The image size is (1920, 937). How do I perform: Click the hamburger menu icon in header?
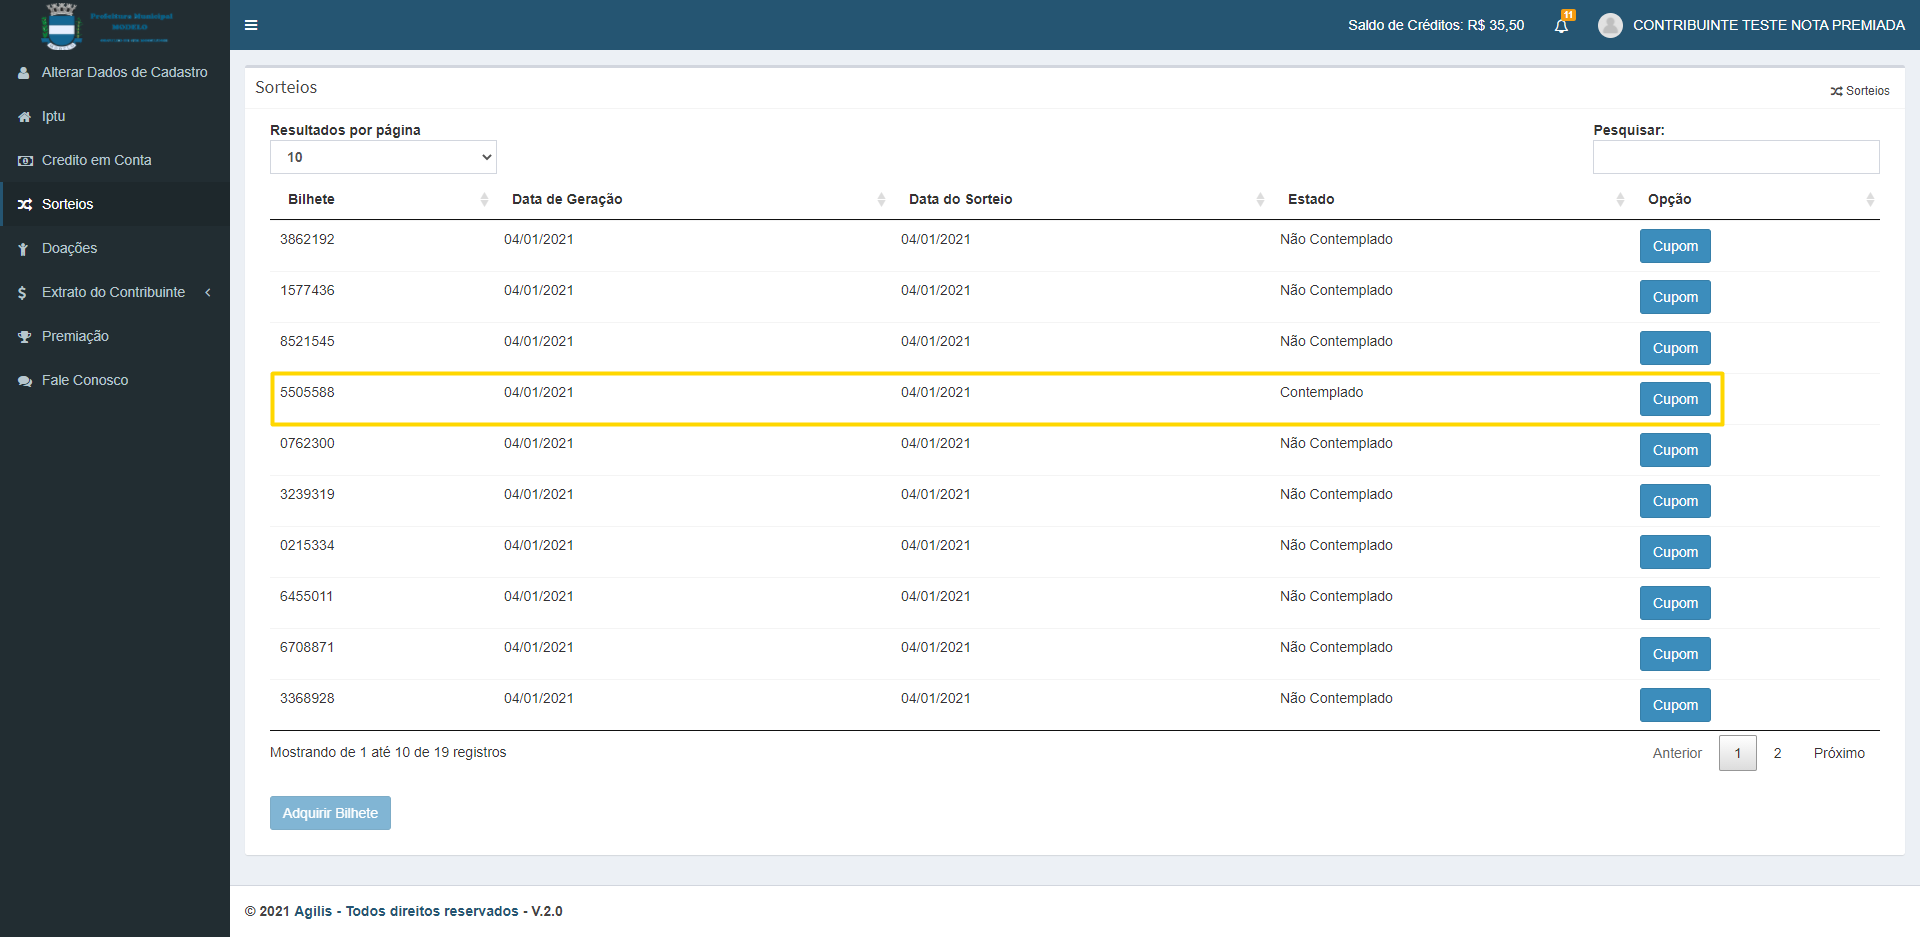point(251,25)
